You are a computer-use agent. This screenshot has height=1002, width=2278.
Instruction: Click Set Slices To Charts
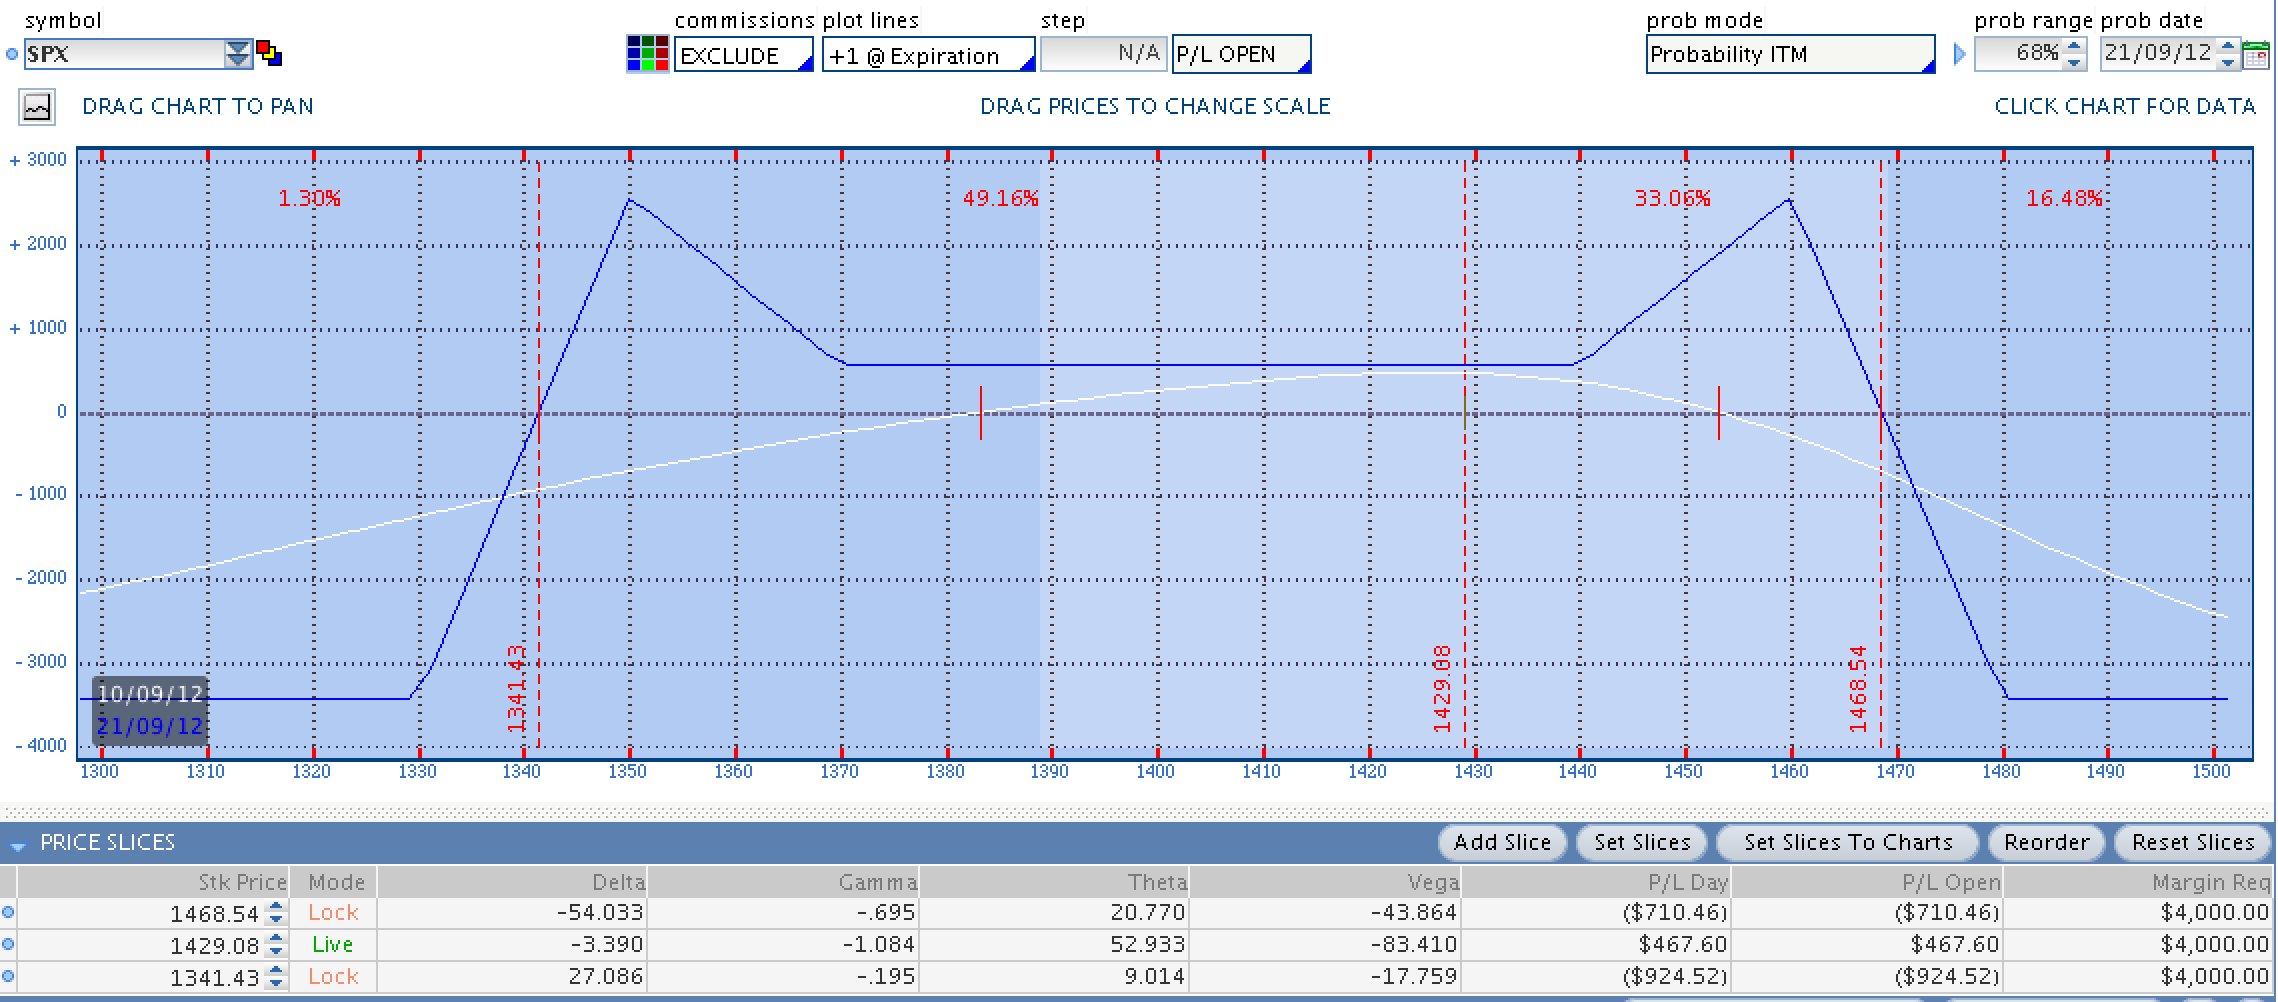click(x=1848, y=842)
